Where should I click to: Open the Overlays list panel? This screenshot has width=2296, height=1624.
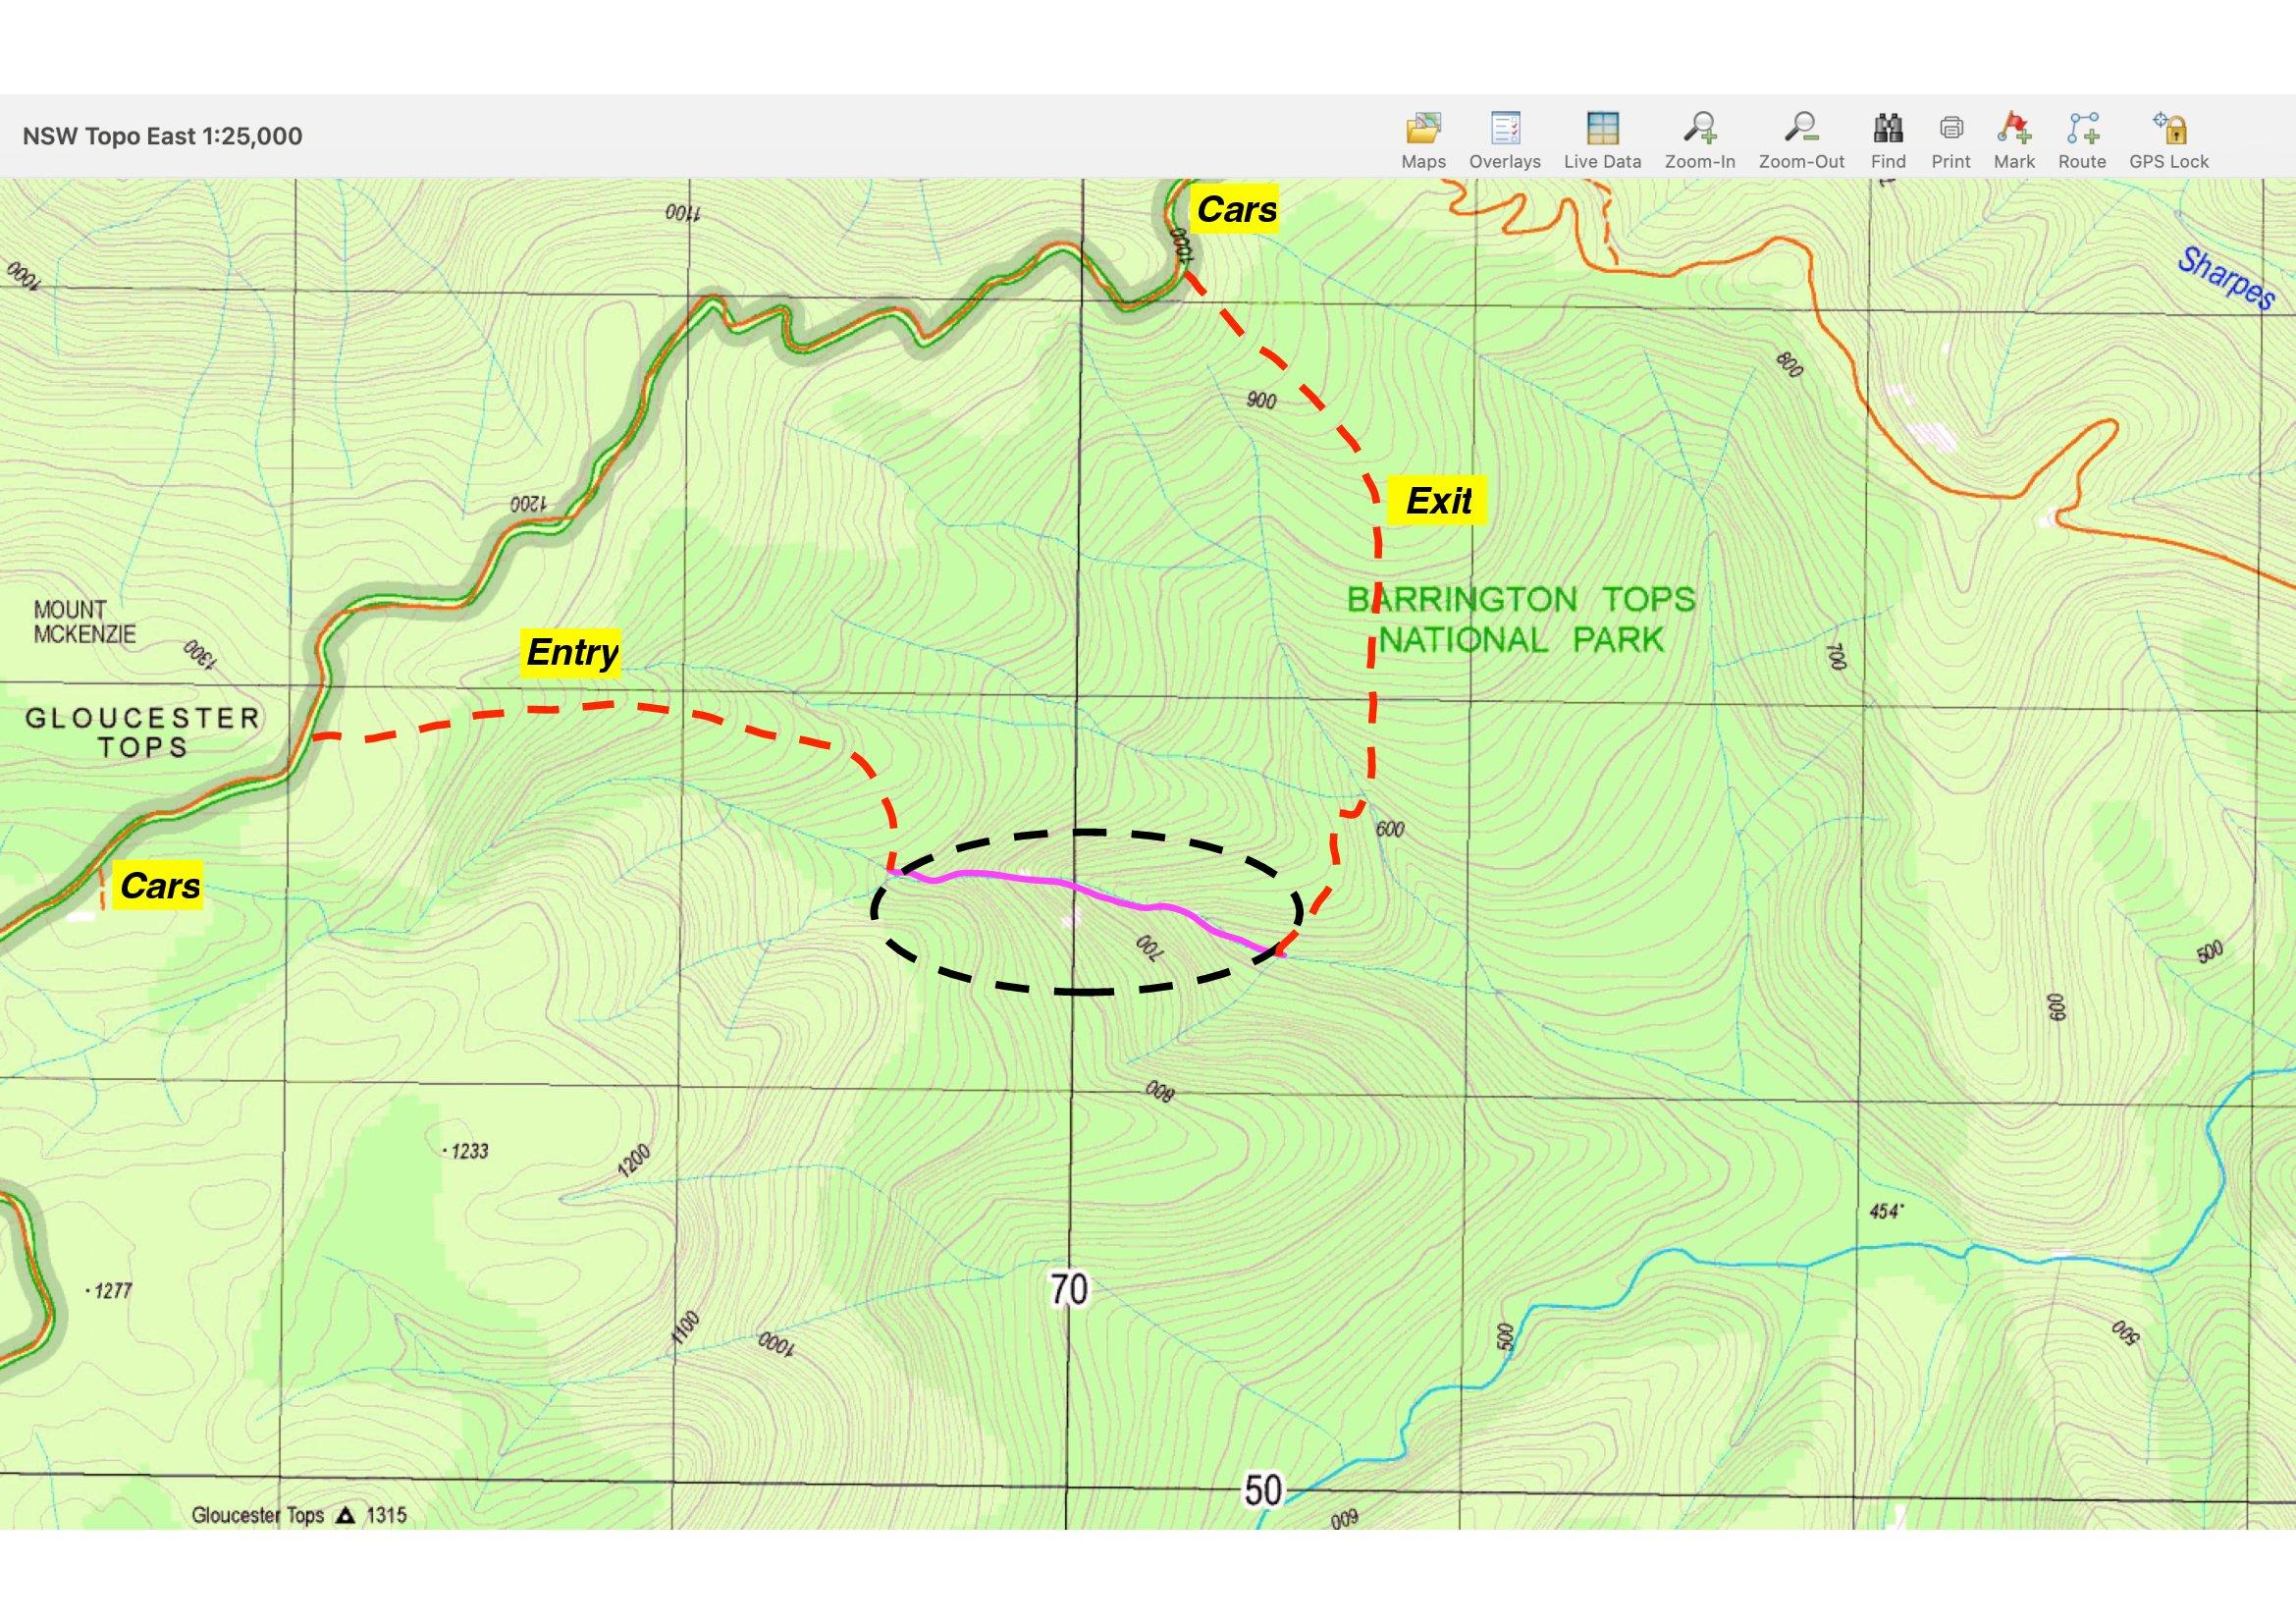tap(1504, 128)
